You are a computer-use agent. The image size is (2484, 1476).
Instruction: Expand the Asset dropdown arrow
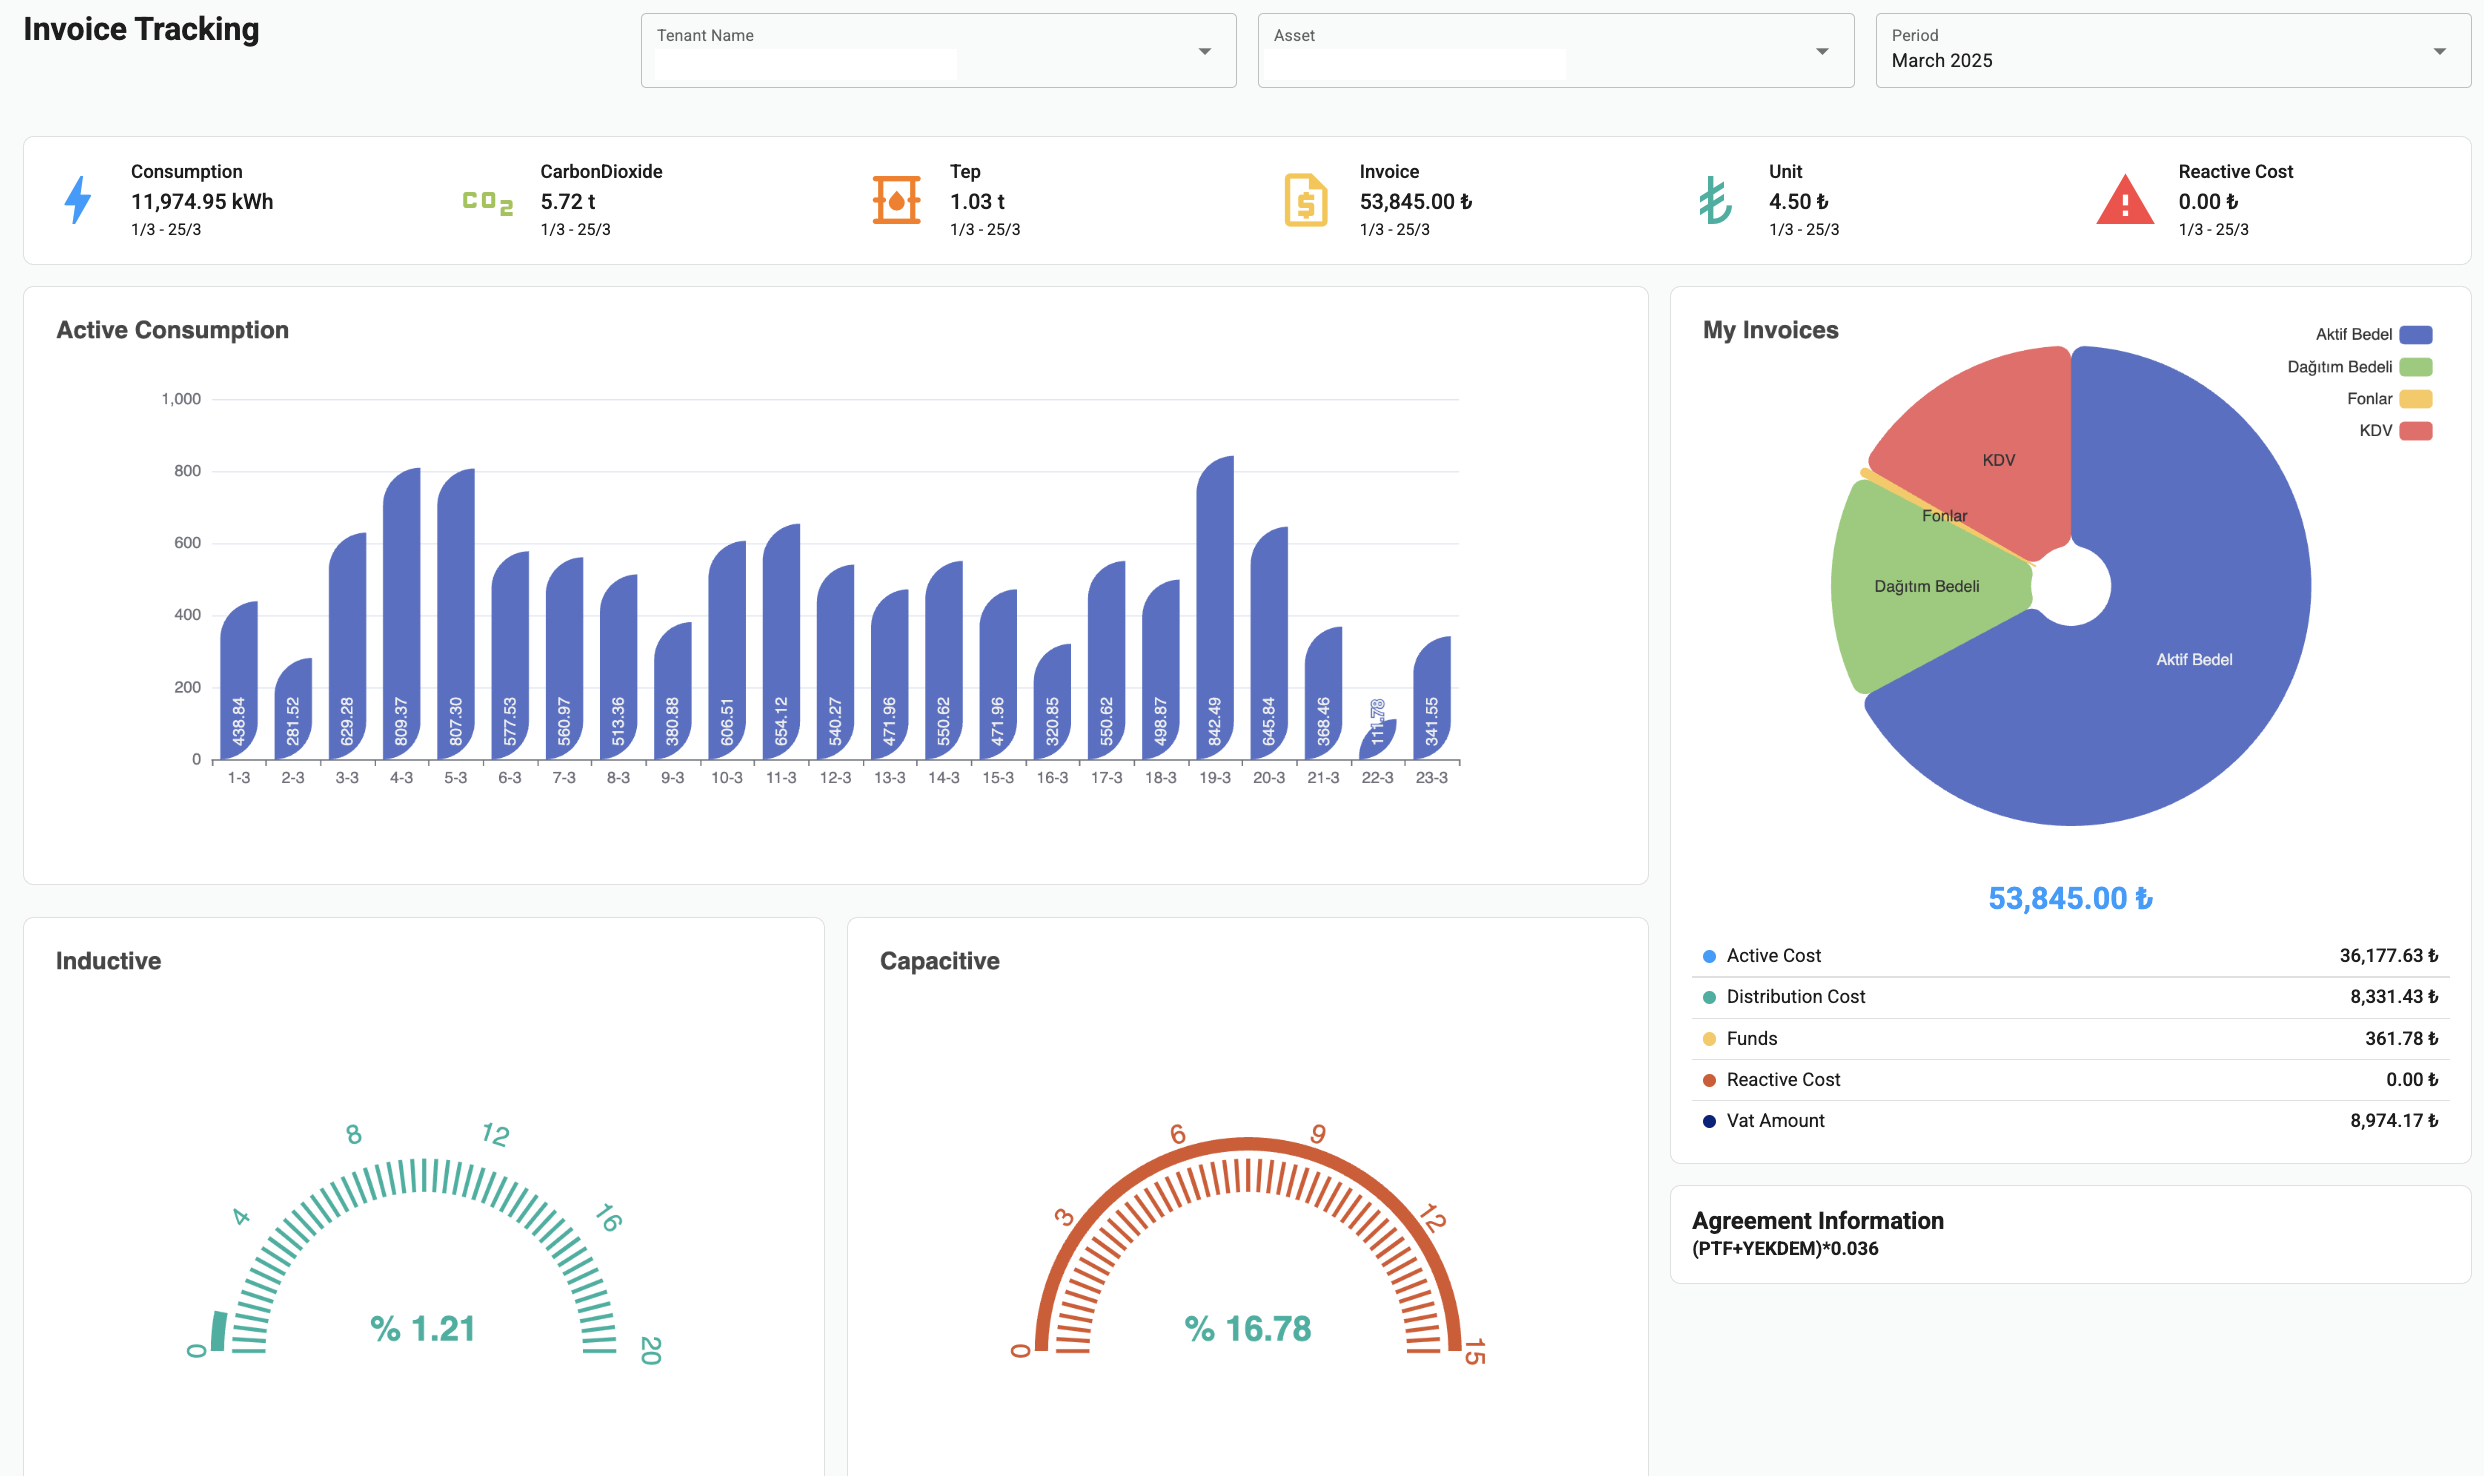click(x=1822, y=51)
